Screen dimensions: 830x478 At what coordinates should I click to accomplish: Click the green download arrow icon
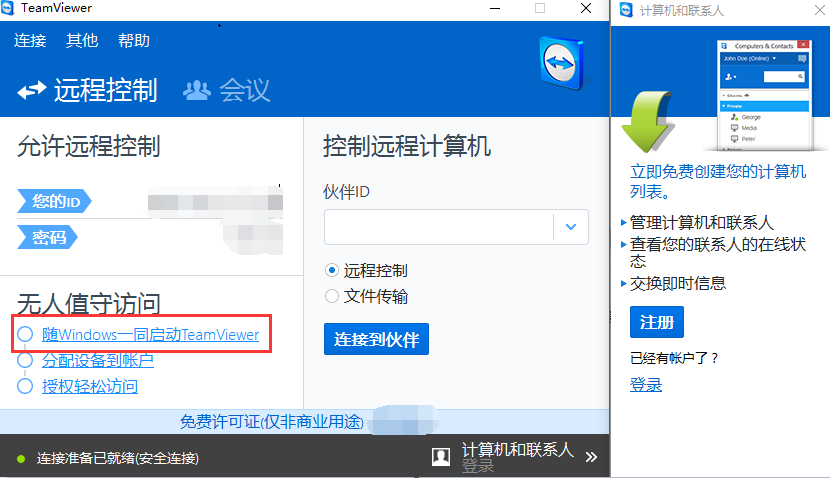pyautogui.click(x=647, y=121)
